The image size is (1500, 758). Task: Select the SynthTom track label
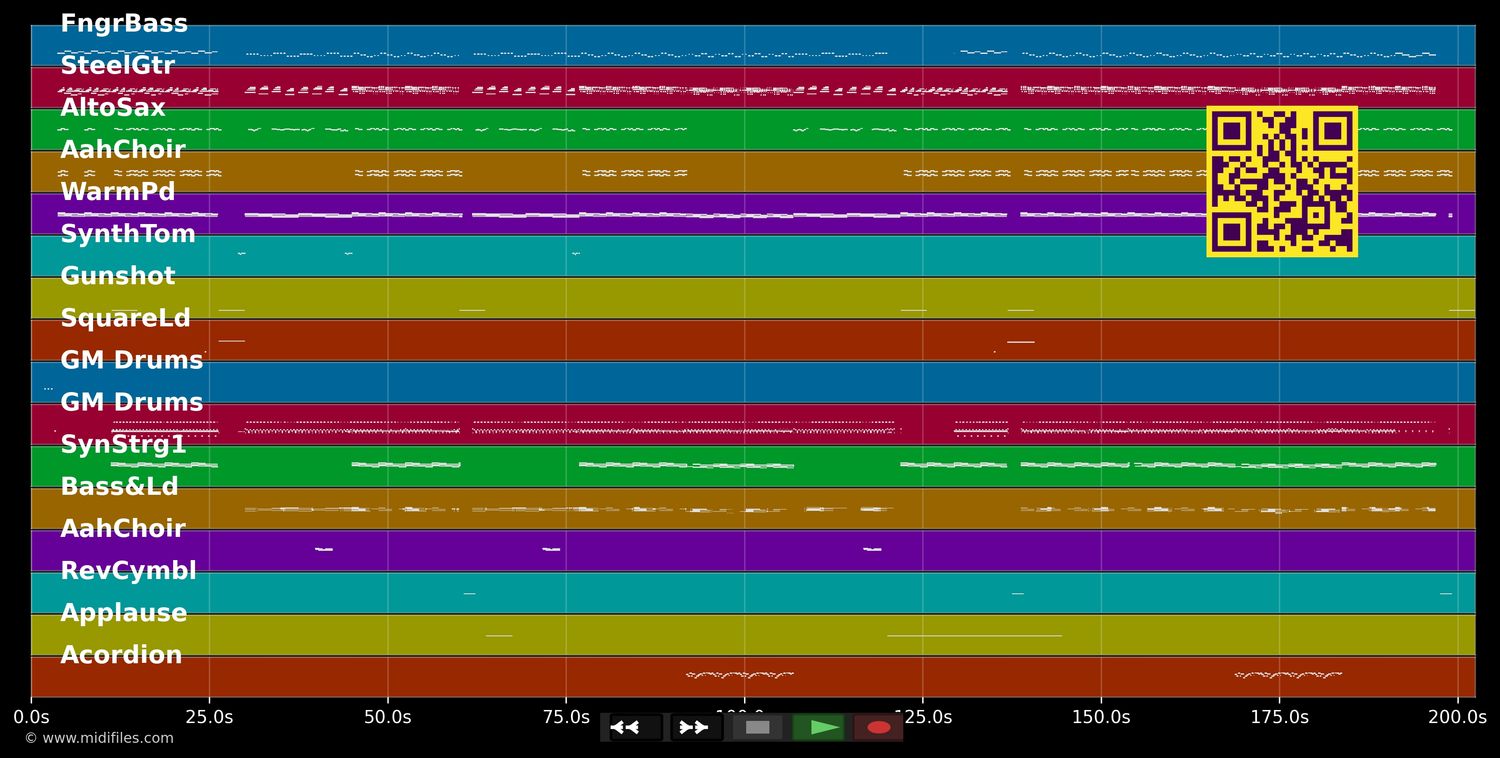[128, 234]
